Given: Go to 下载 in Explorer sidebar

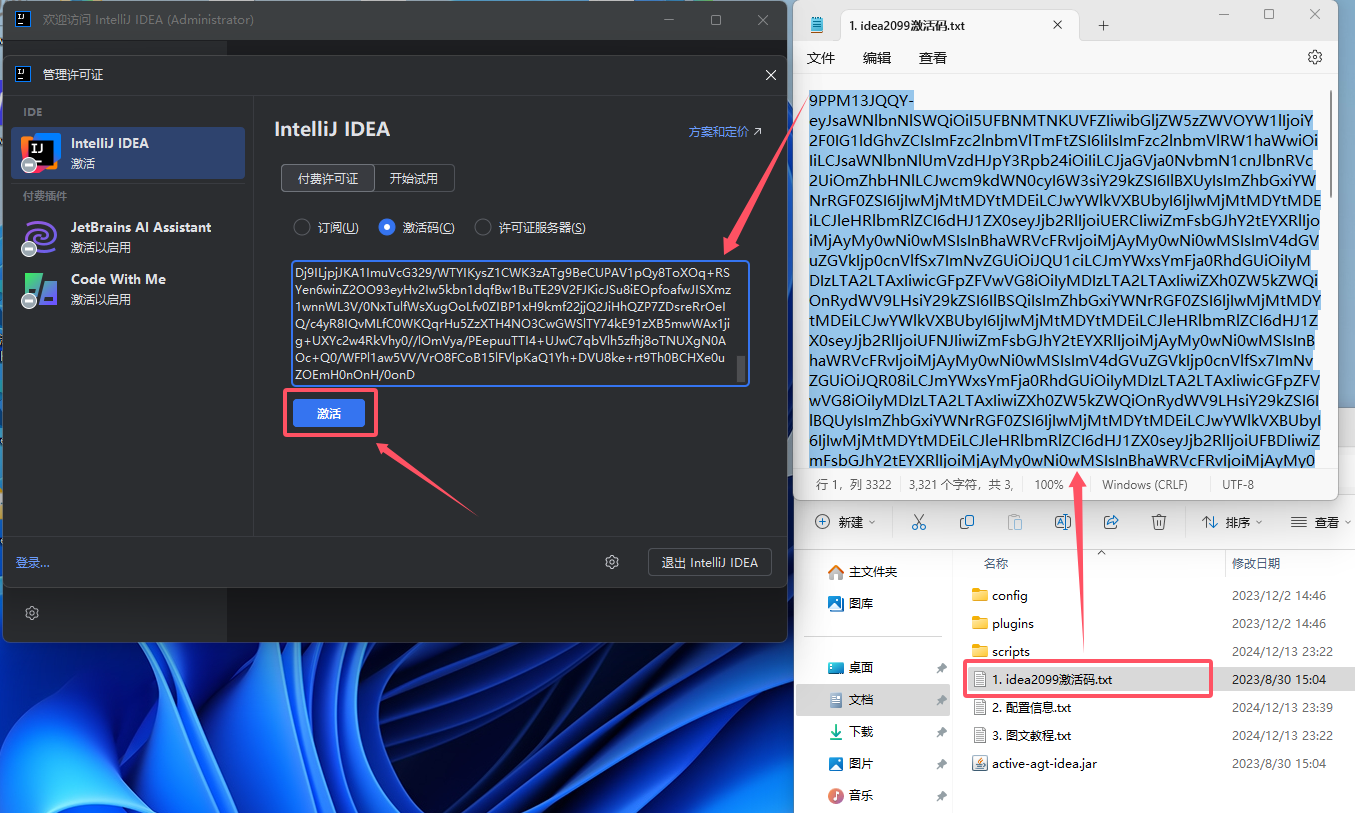Looking at the screenshot, I should click(x=850, y=732).
